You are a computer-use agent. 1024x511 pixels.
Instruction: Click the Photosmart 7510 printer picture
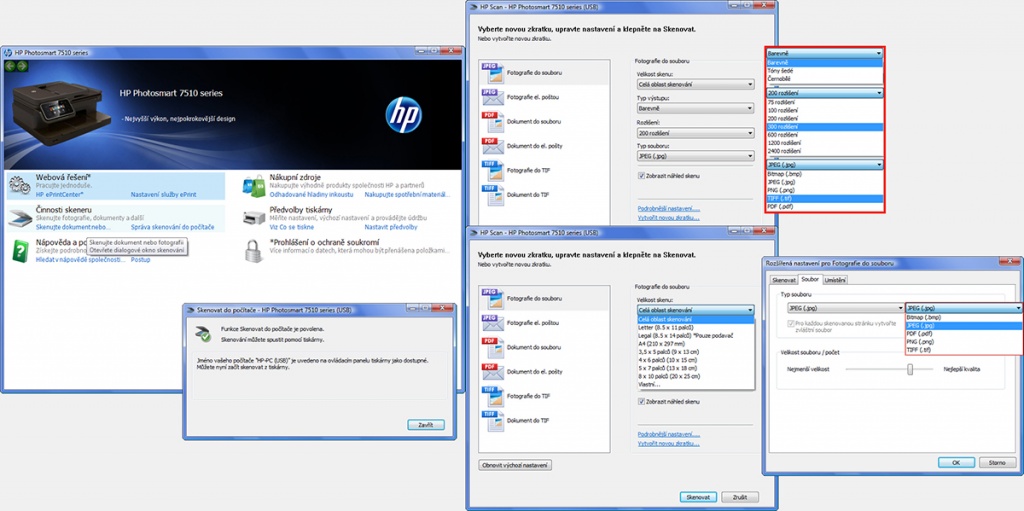pos(60,111)
